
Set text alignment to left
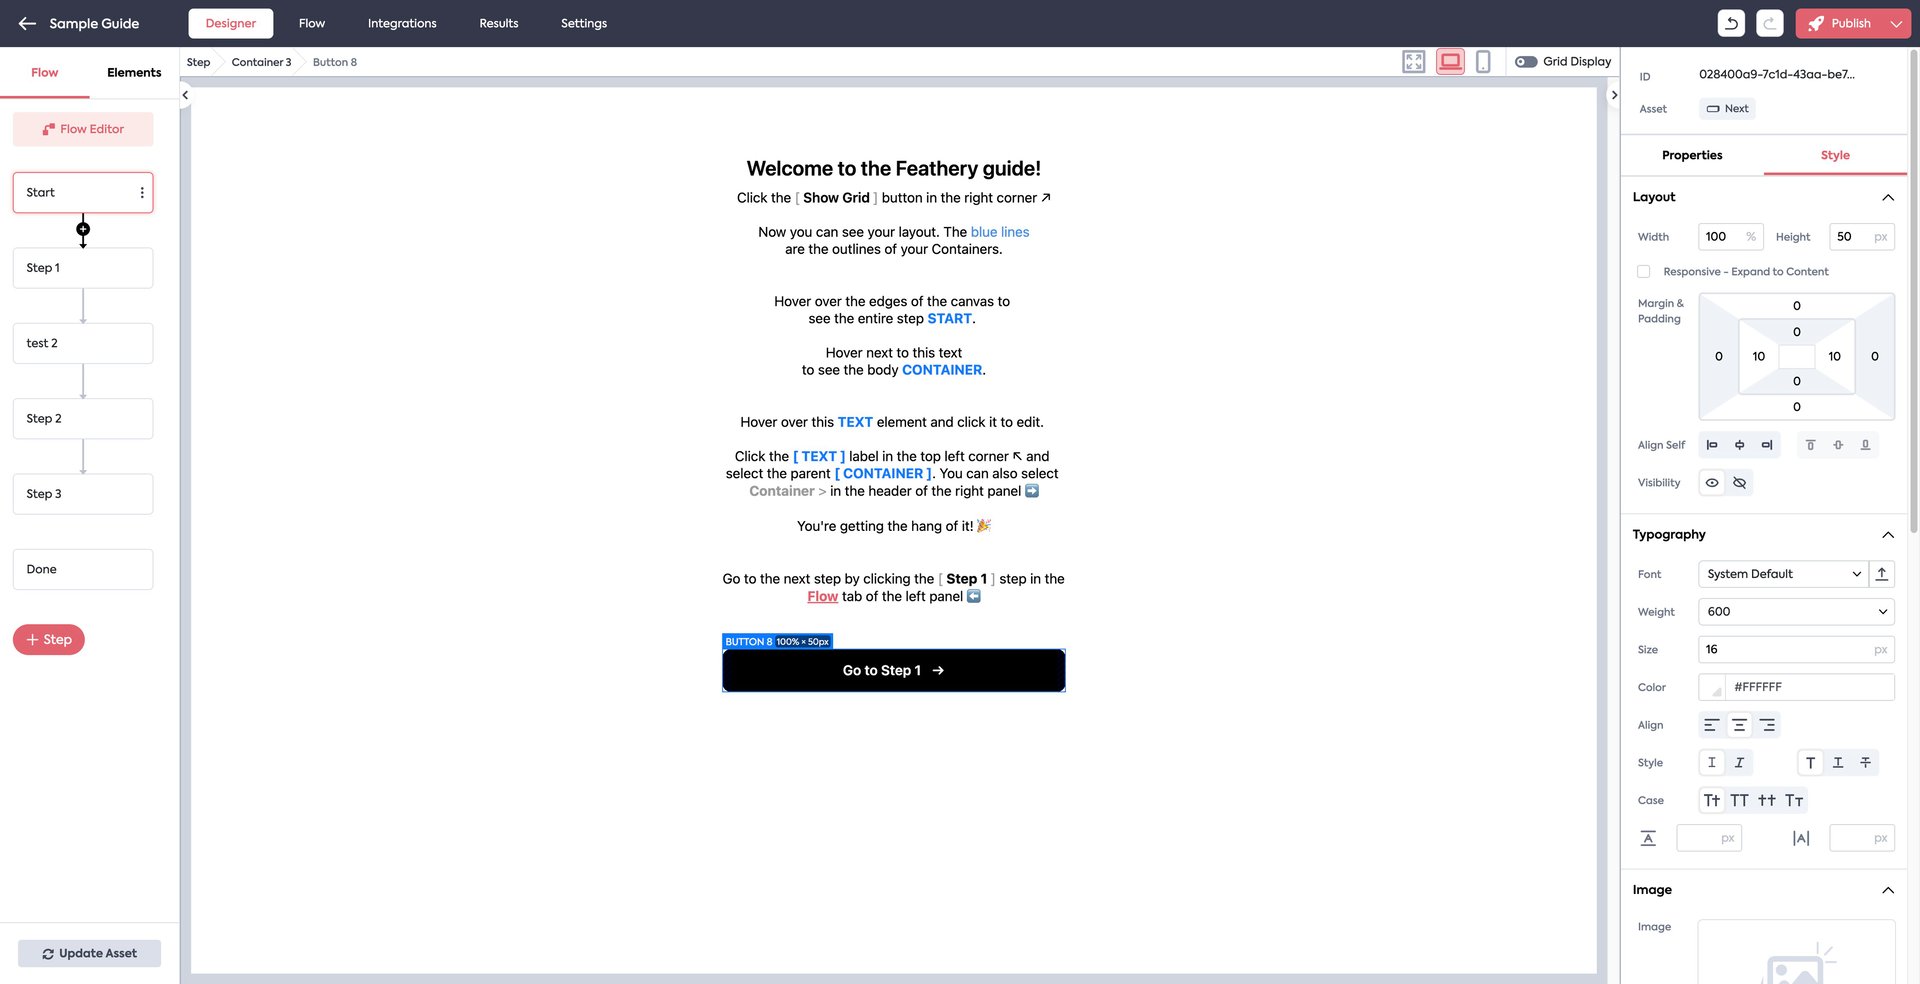(1712, 725)
